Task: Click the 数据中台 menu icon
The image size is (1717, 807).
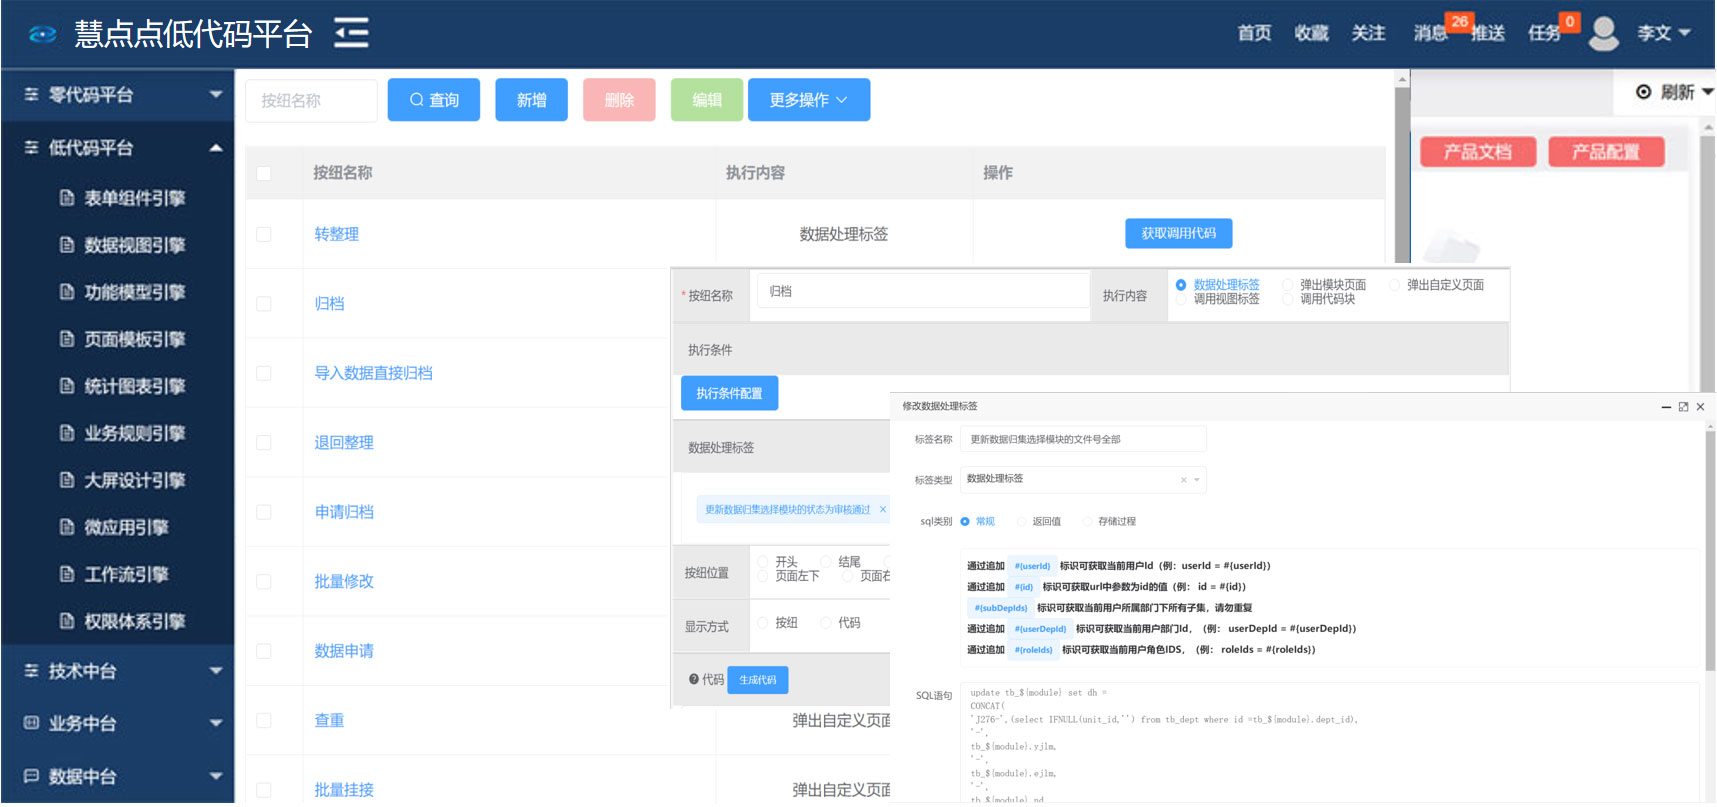Action: (31, 775)
